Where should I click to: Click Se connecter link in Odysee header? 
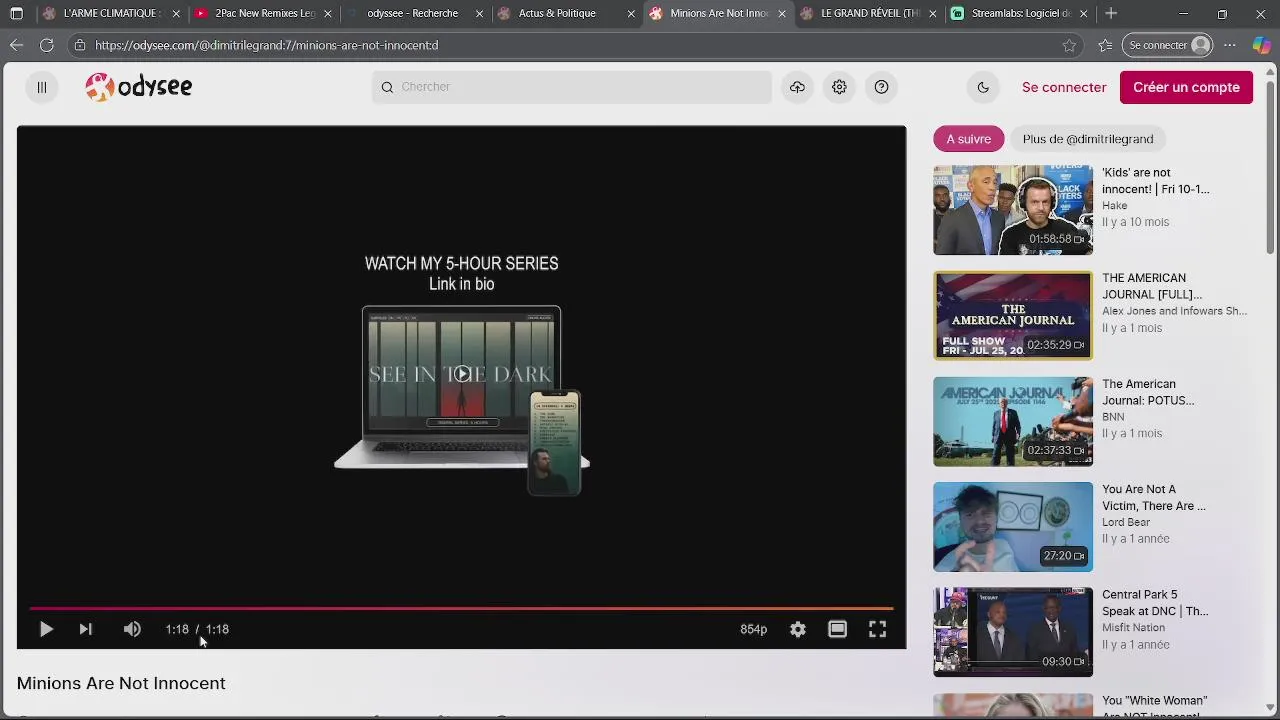(x=1064, y=87)
